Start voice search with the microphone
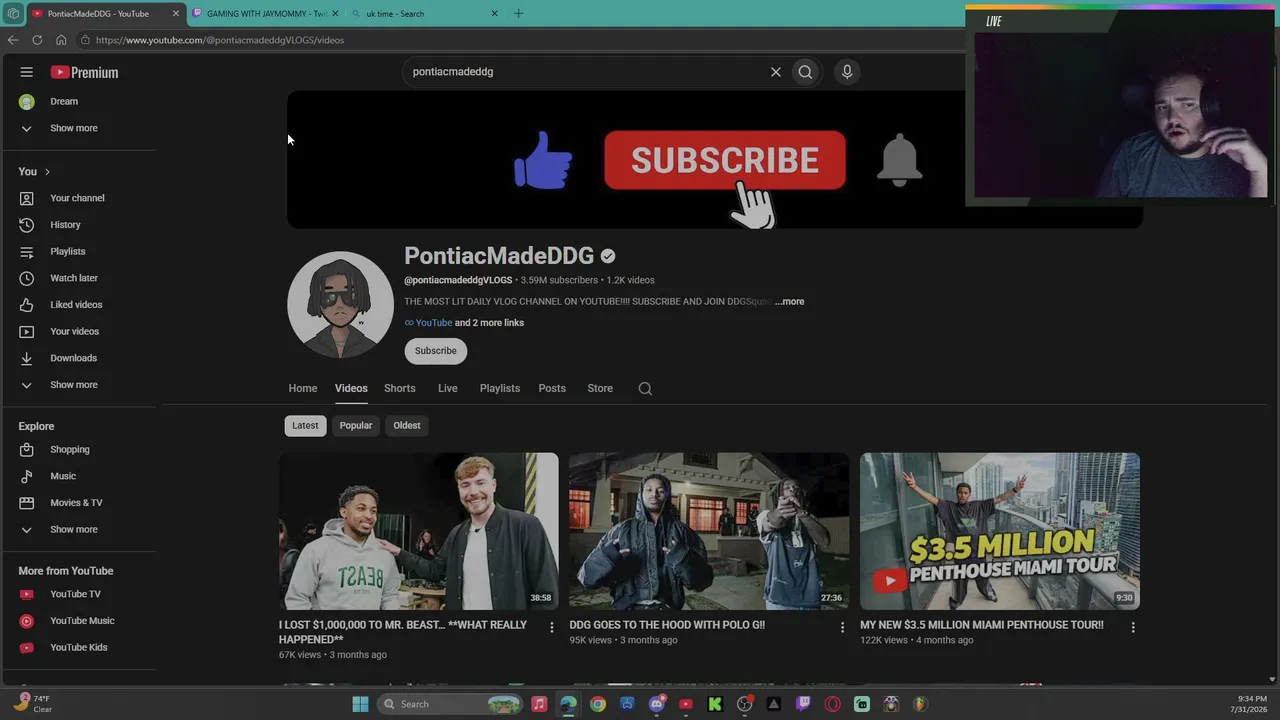The height and width of the screenshot is (720, 1280). click(847, 72)
